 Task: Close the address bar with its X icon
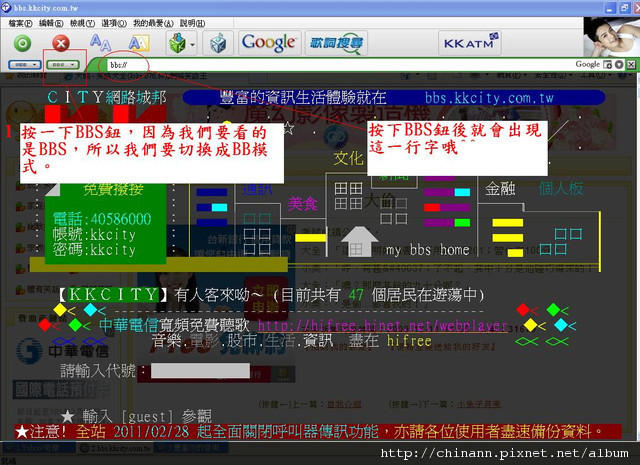click(631, 65)
